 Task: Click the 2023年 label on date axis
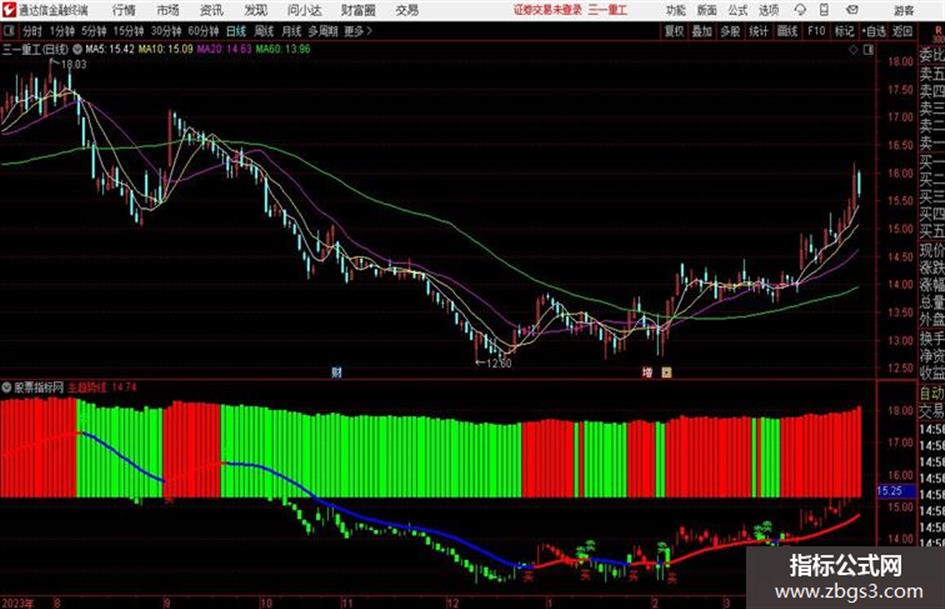coord(17,603)
